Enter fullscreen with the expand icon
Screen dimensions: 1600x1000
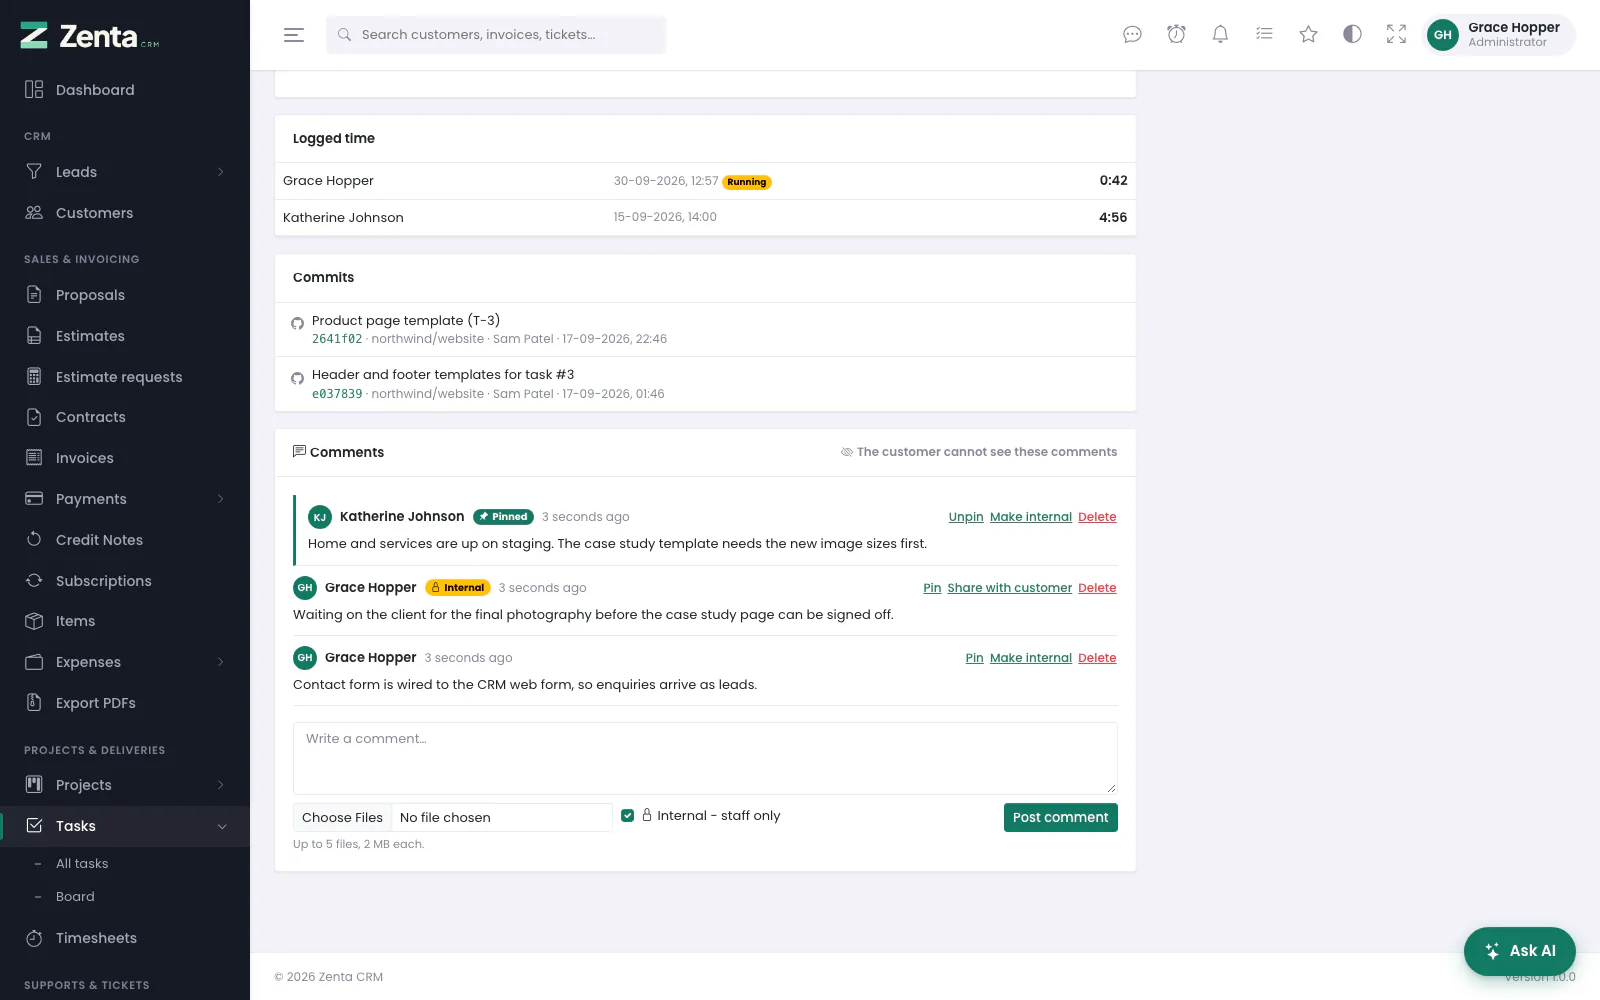(1396, 35)
